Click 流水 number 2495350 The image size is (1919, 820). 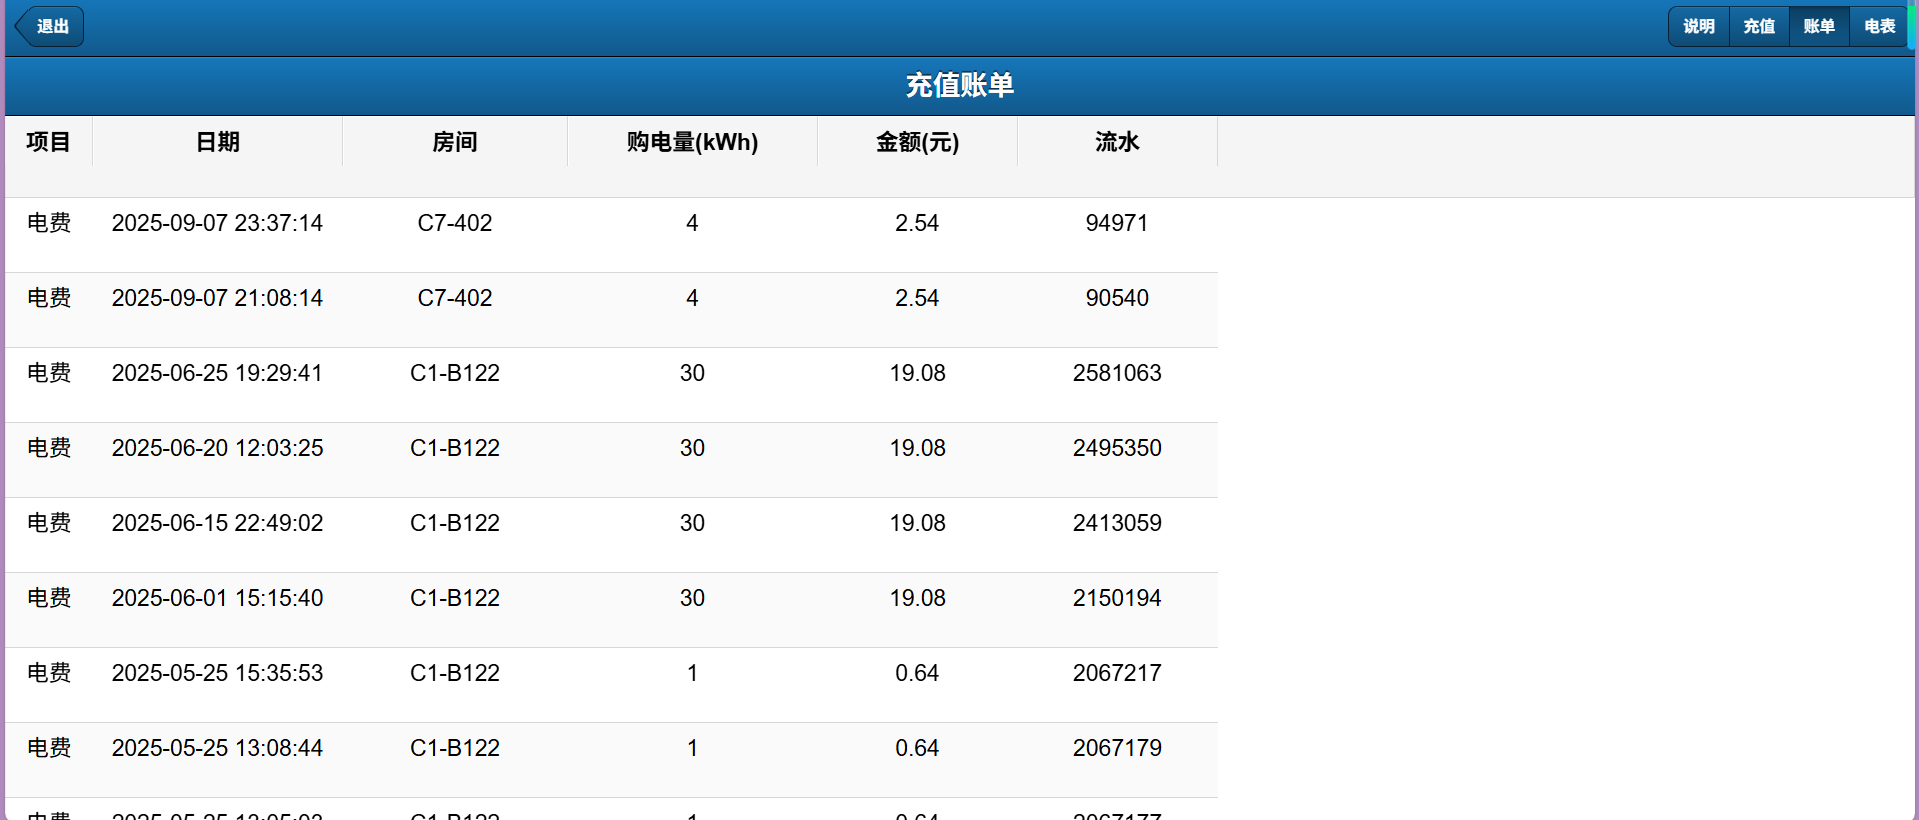pos(1117,448)
